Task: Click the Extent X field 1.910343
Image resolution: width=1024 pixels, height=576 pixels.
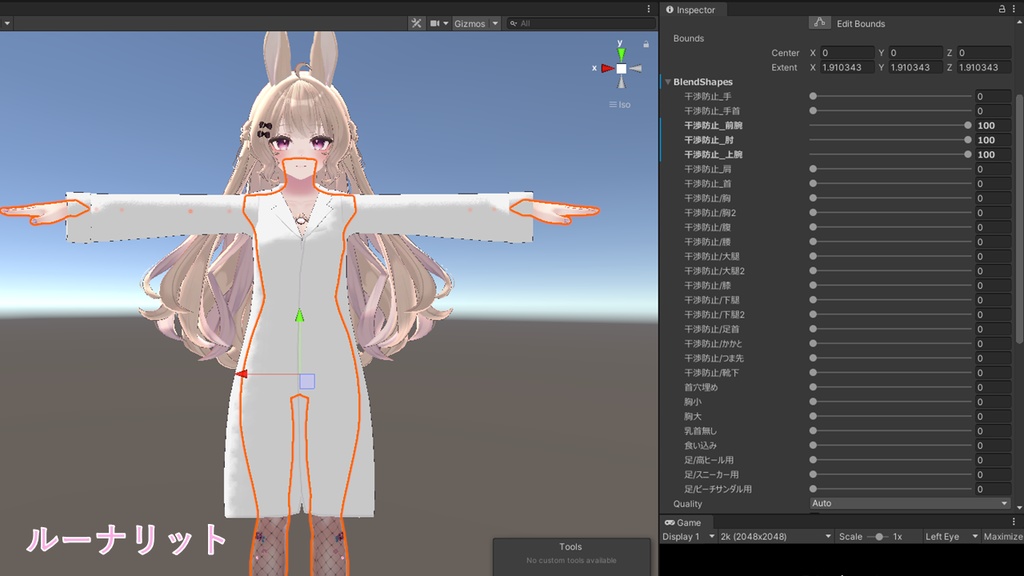Action: pos(847,67)
